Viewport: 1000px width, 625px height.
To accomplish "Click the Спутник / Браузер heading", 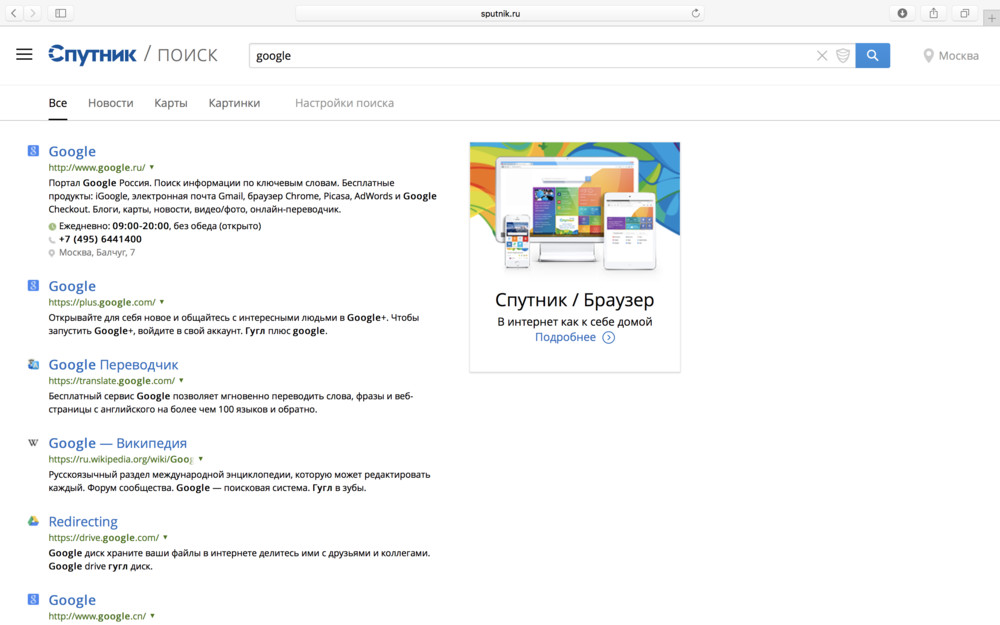I will (x=575, y=300).
